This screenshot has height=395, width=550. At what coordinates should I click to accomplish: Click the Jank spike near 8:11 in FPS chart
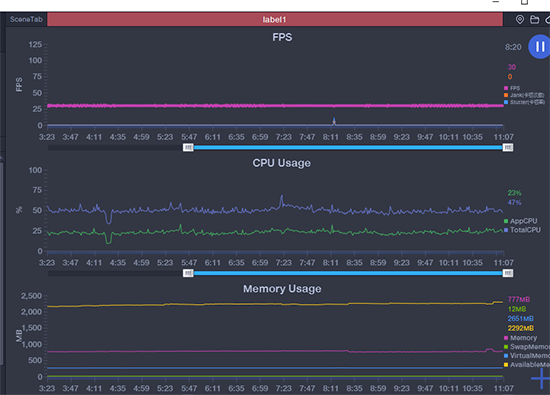coord(334,121)
